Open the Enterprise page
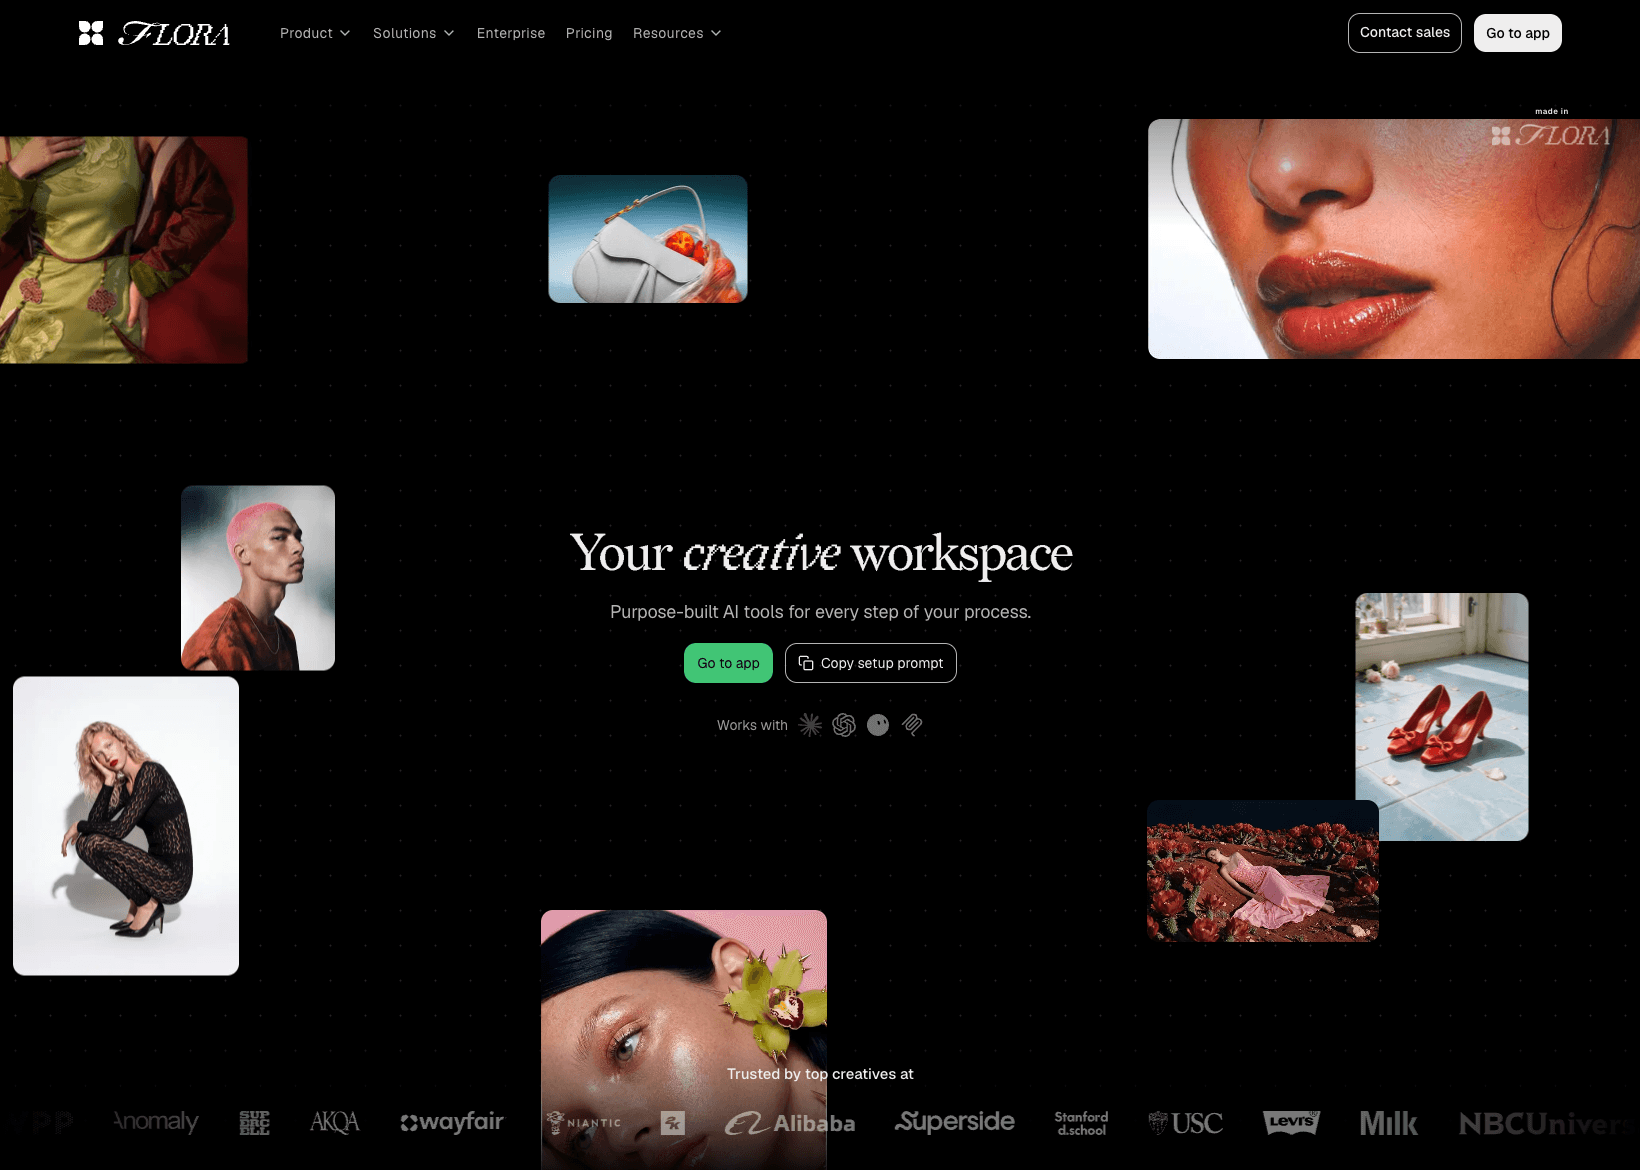The width and height of the screenshot is (1640, 1170). [511, 33]
